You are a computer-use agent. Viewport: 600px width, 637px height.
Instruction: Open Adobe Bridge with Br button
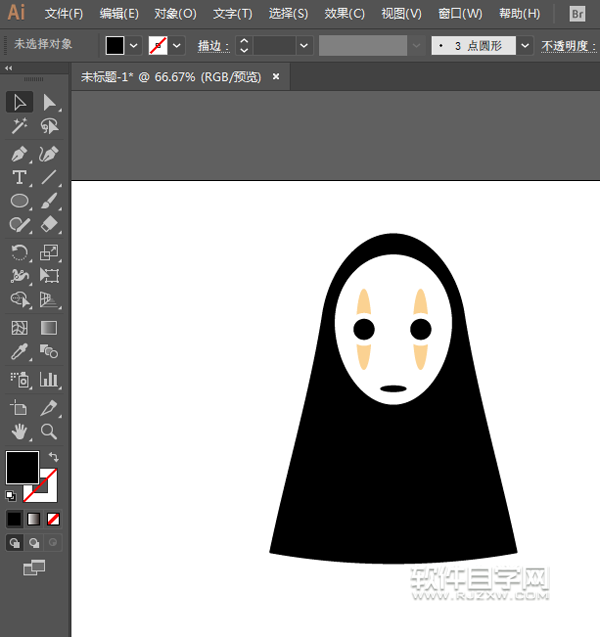tap(577, 14)
